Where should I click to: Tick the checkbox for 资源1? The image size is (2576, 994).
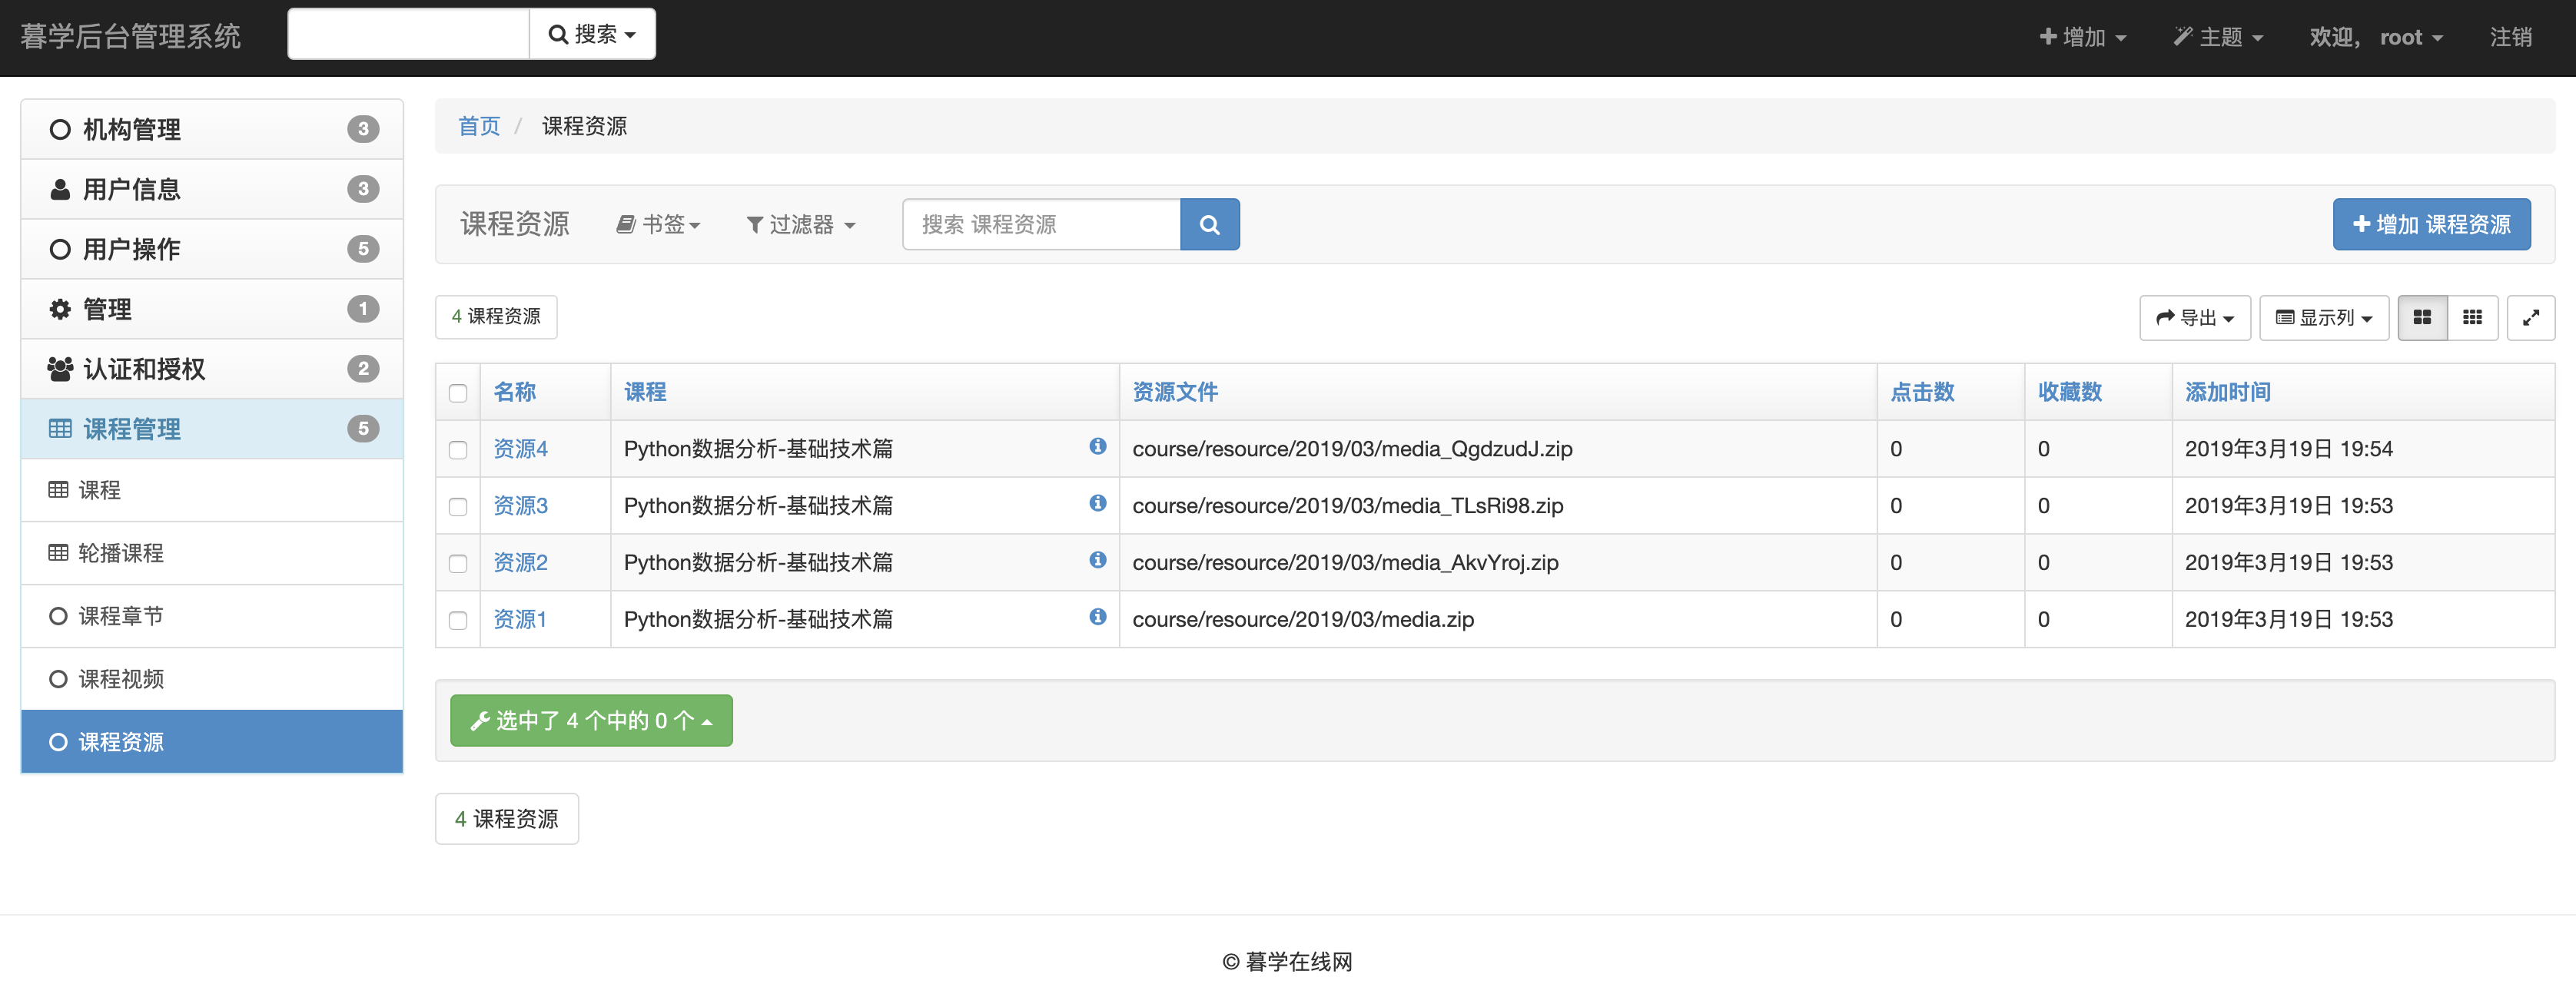(x=458, y=620)
